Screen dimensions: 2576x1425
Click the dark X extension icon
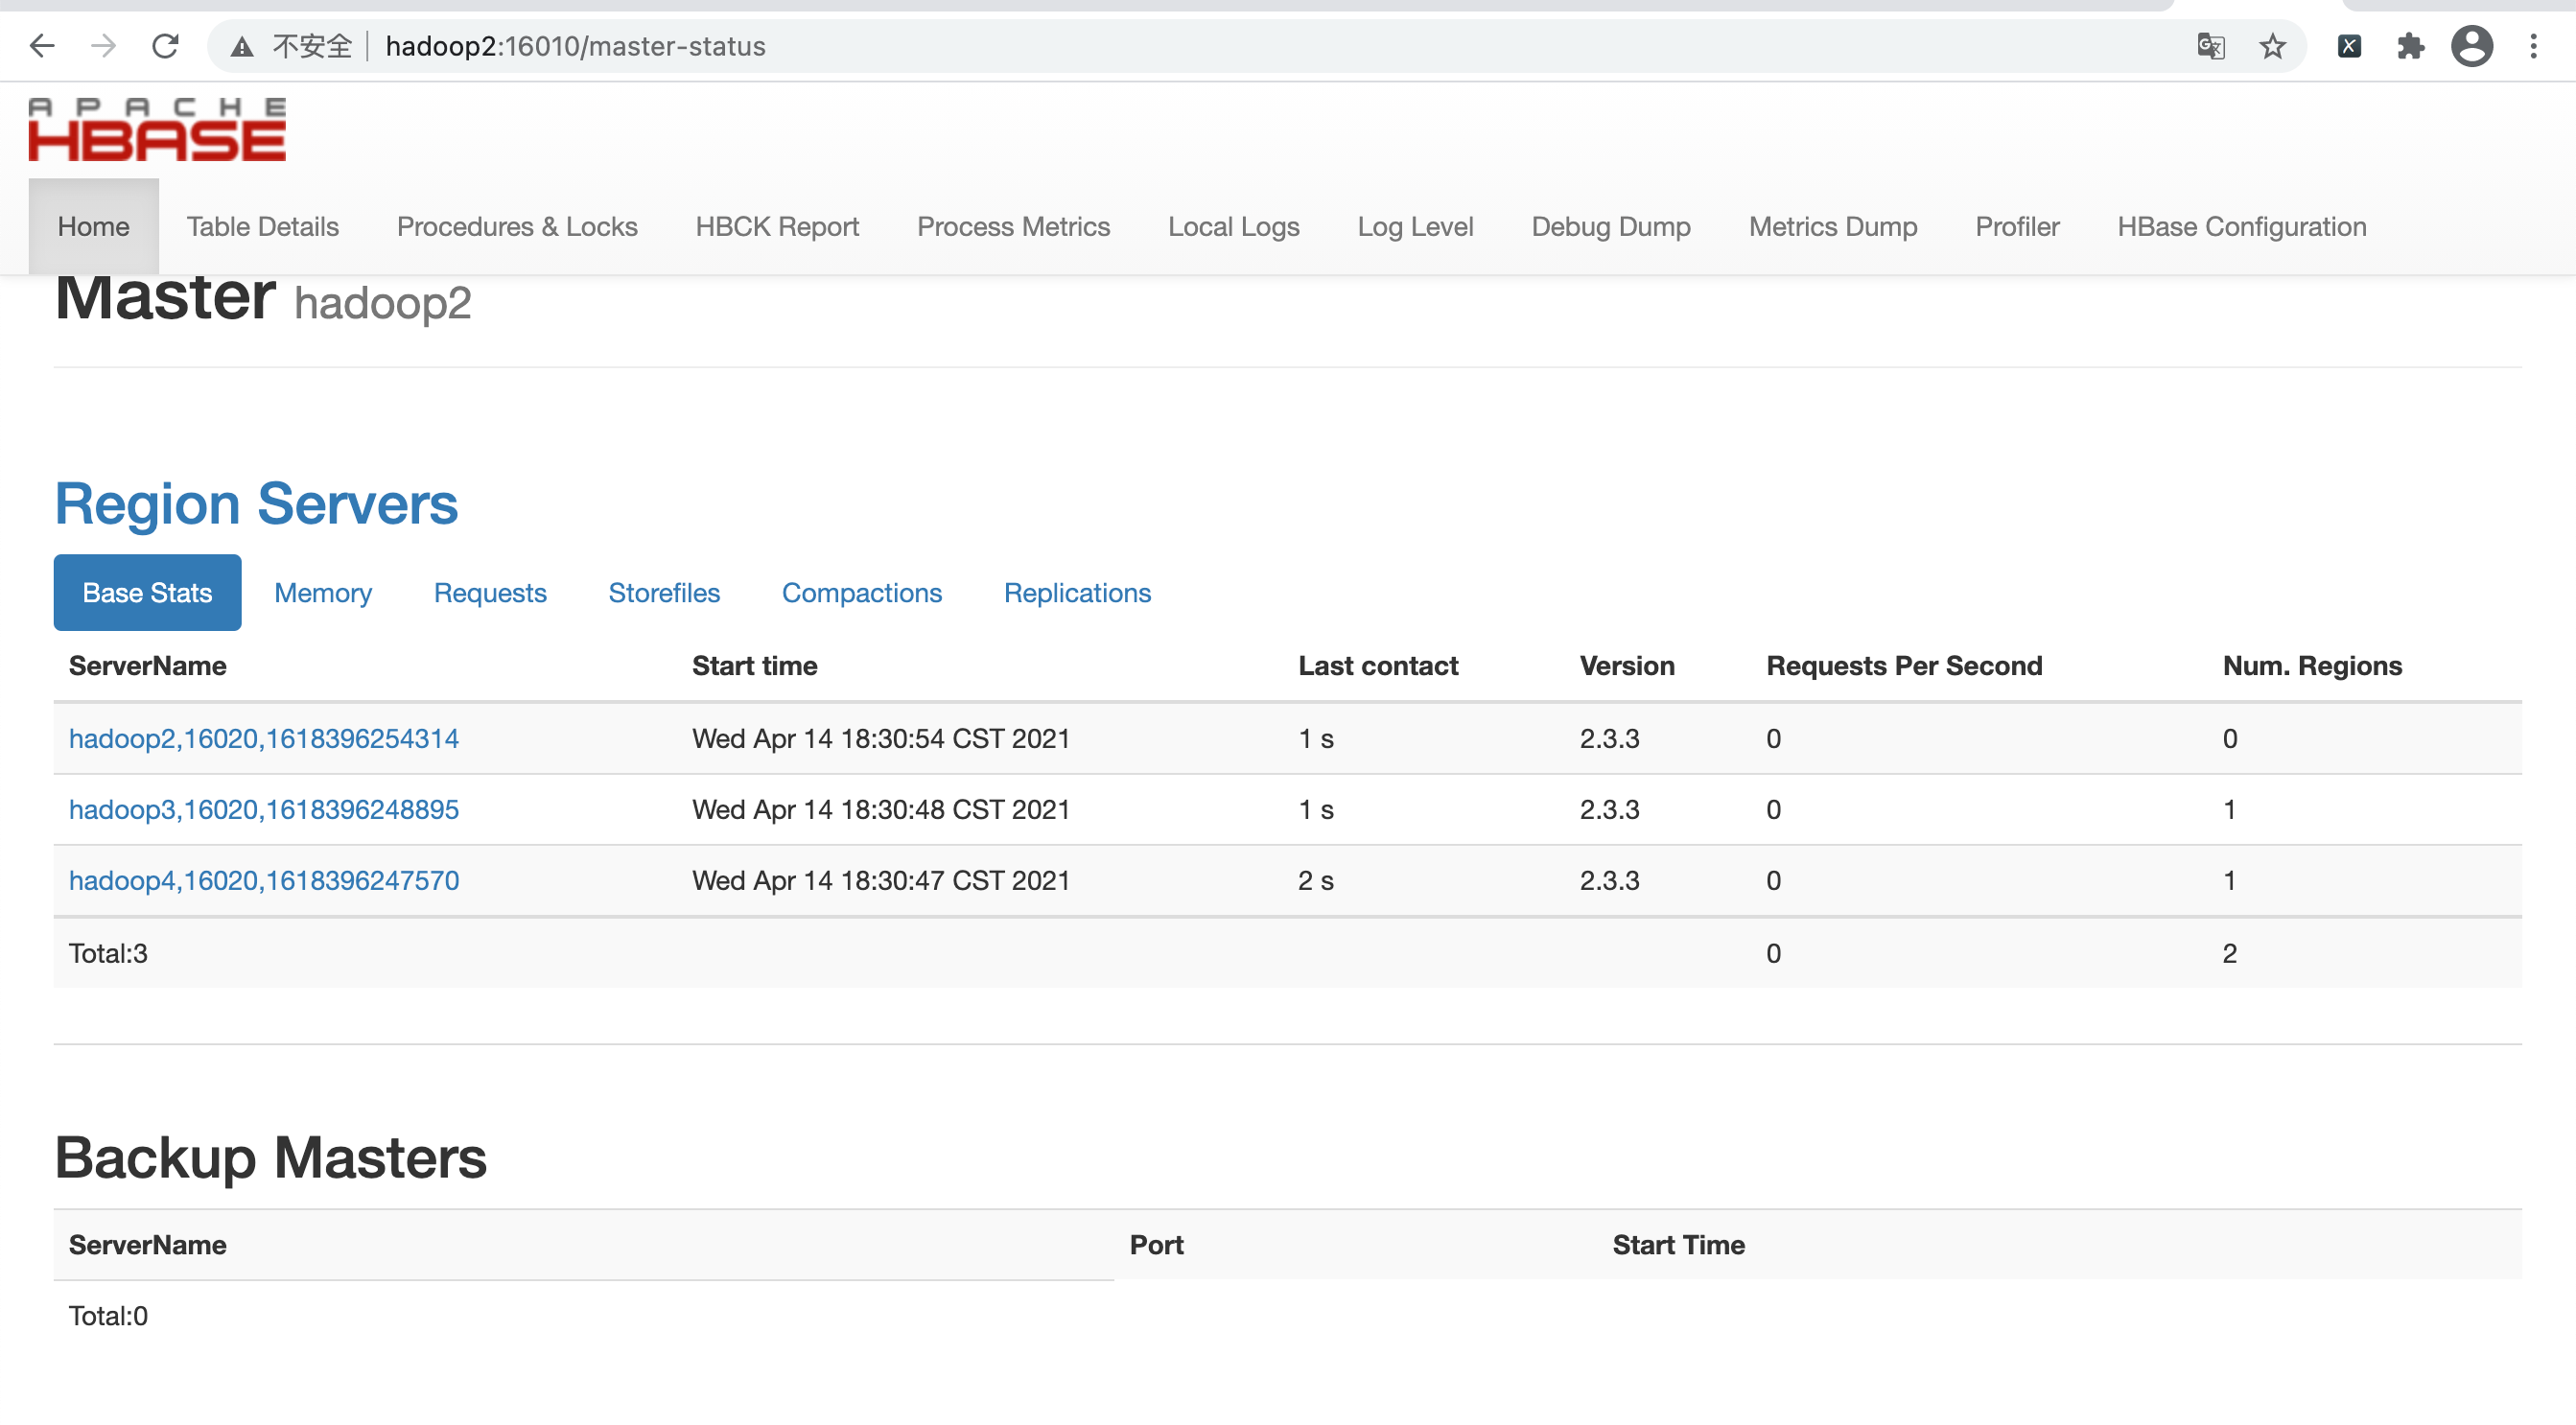pyautogui.click(x=2349, y=46)
